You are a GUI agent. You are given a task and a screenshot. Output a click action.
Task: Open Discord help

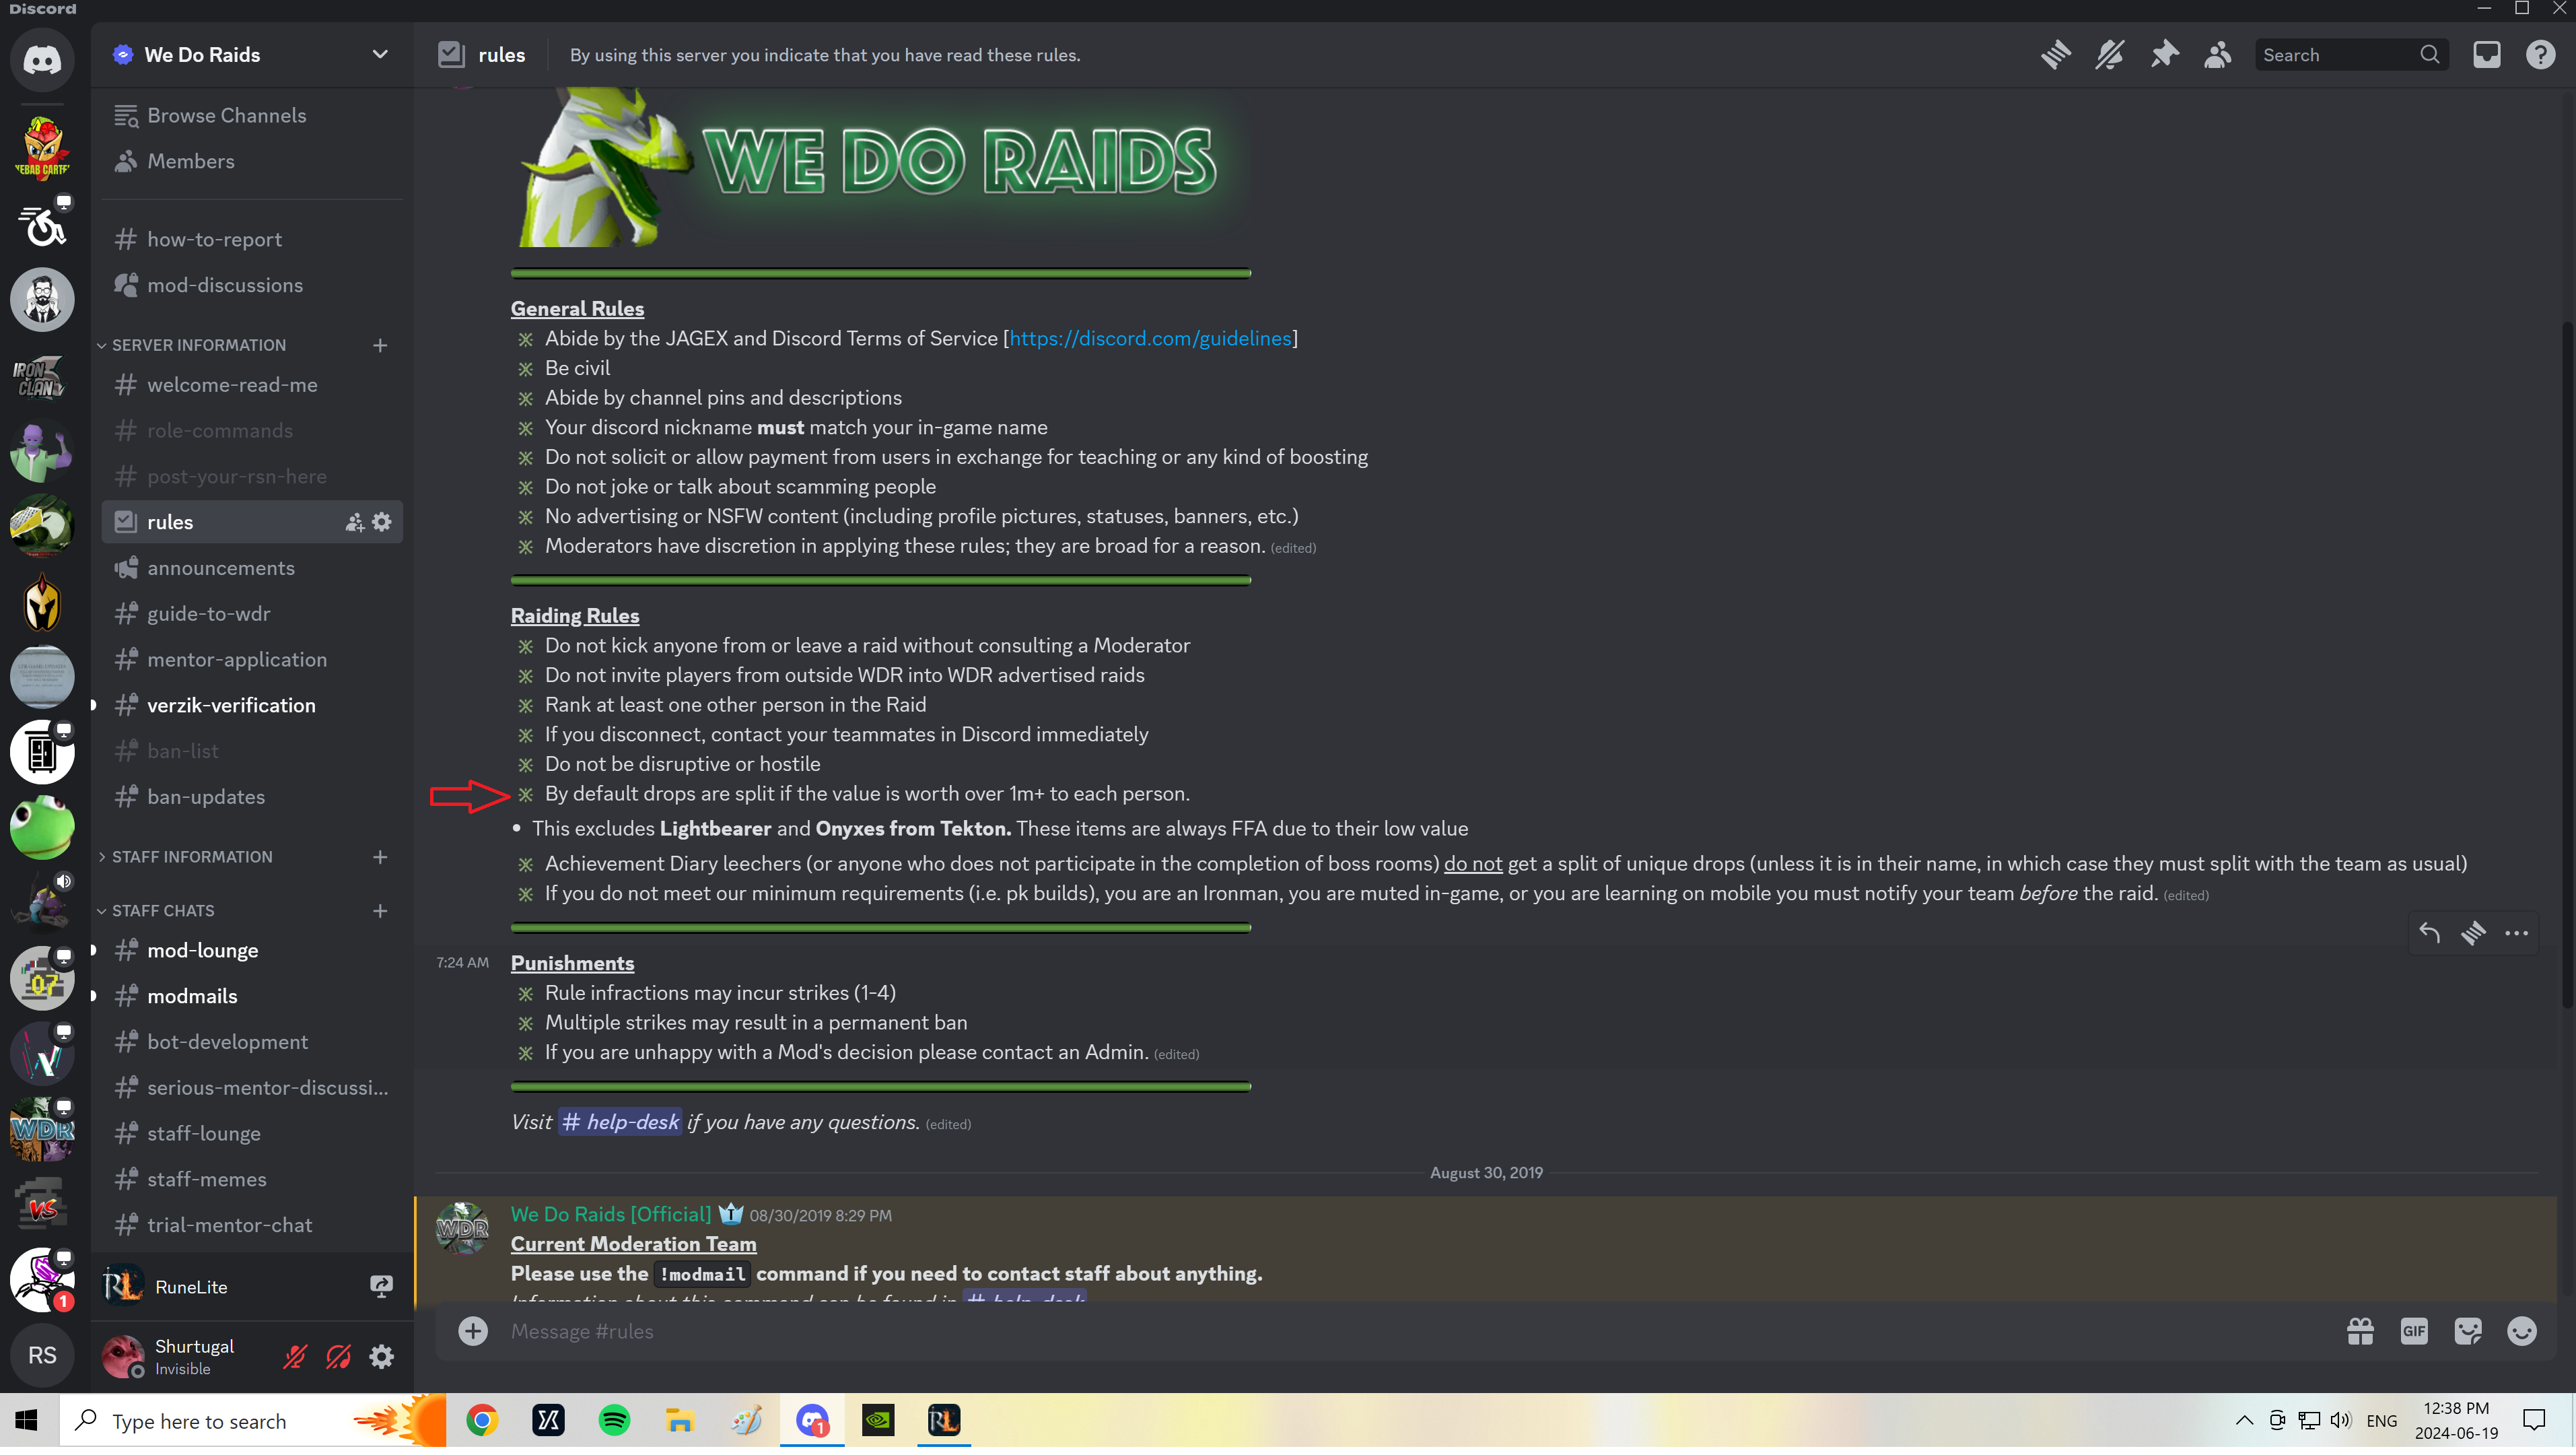pyautogui.click(x=2541, y=54)
